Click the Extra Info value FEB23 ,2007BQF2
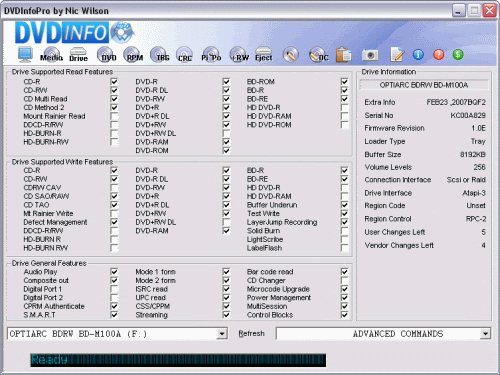Viewport: 500px width, 375px height. click(x=456, y=102)
